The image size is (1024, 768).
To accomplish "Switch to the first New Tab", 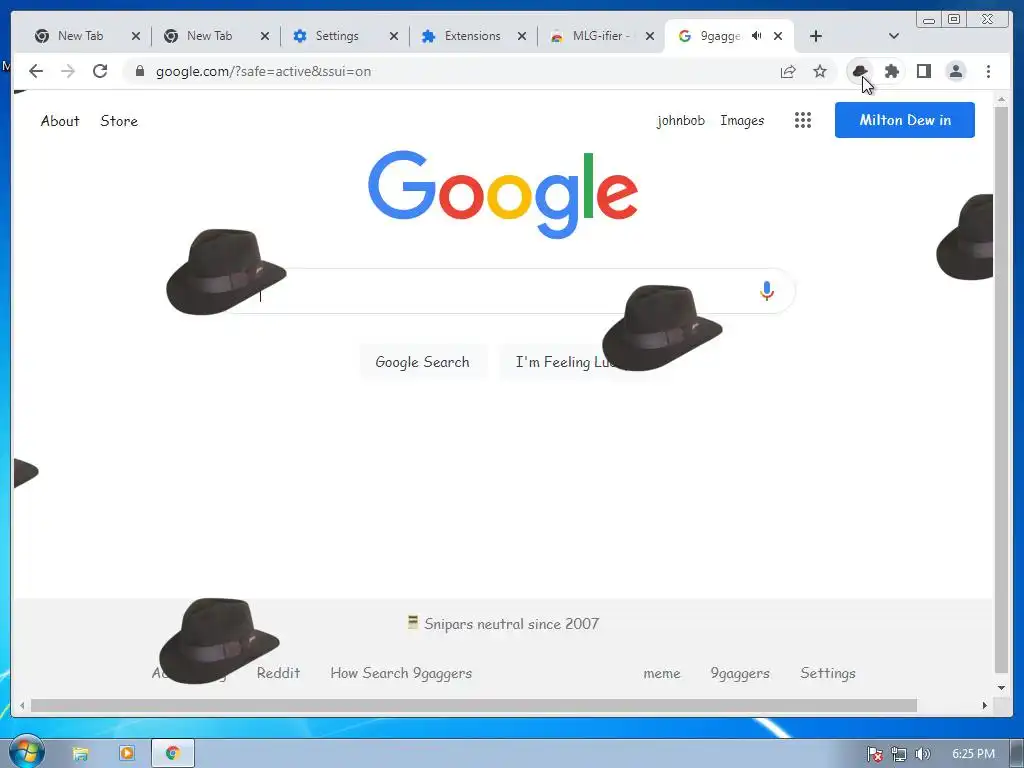I will [x=80, y=36].
